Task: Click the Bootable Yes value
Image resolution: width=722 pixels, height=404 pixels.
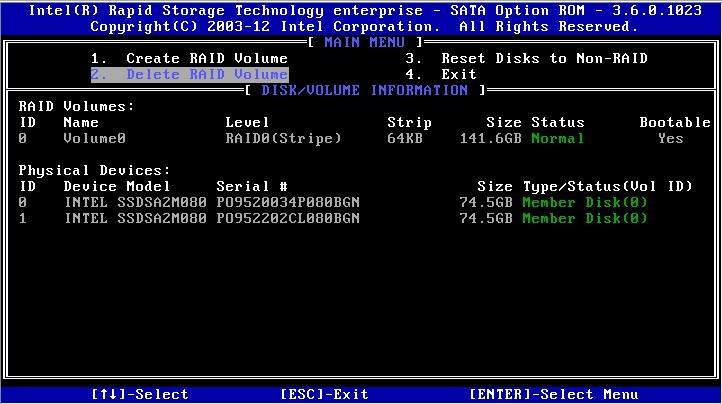Action: 671,138
